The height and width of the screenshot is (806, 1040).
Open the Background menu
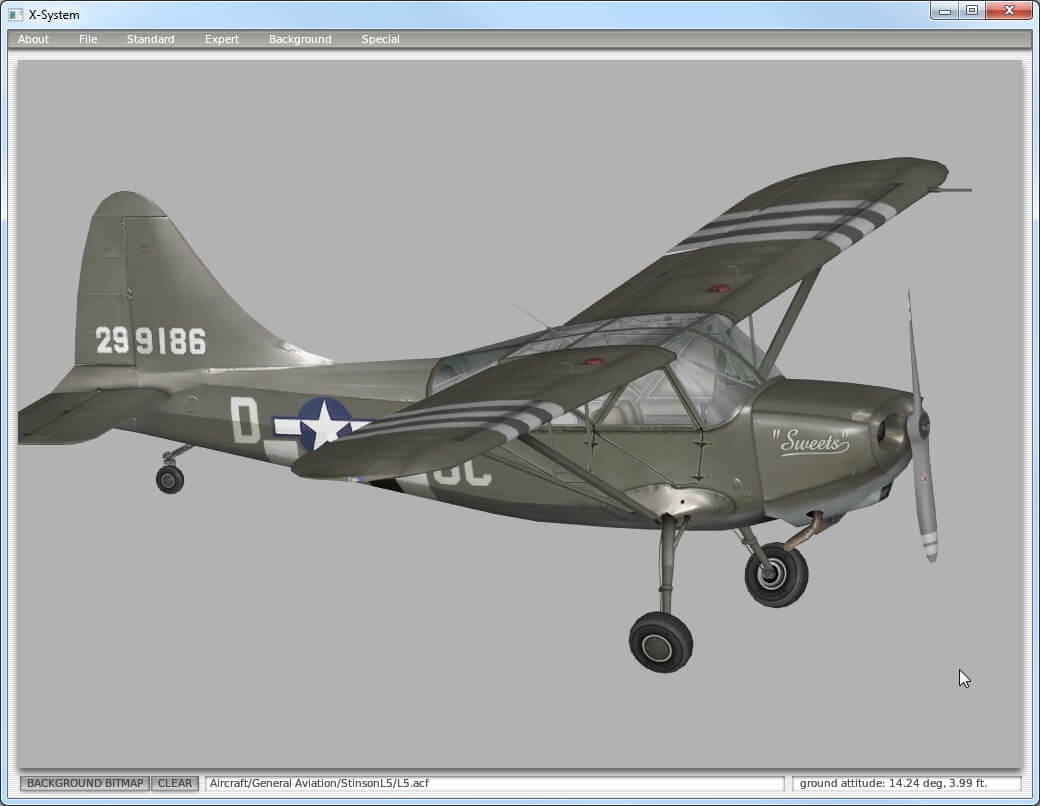[x=300, y=39]
